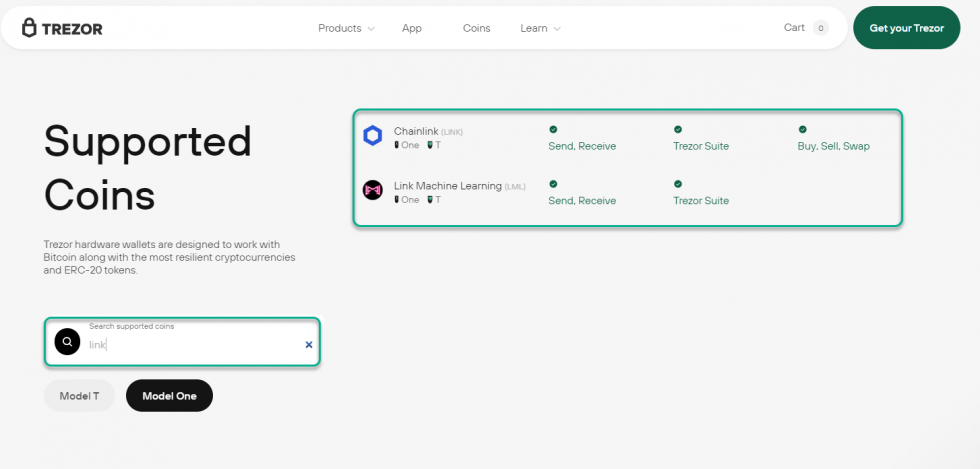Click the Get your Trezor button

pos(906,28)
